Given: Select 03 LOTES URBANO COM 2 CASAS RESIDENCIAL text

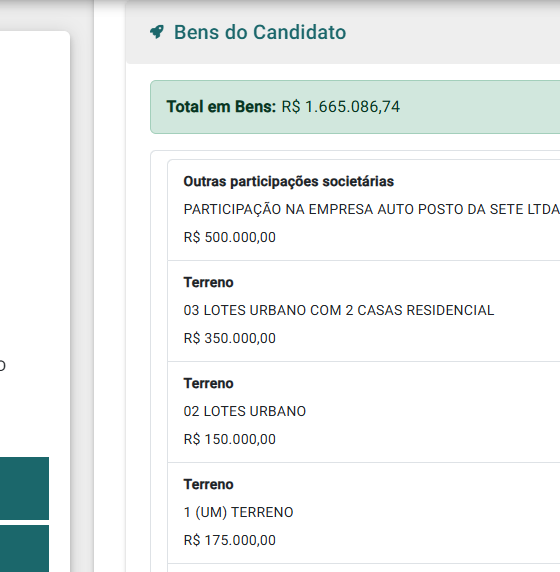Looking at the screenshot, I should (339, 310).
